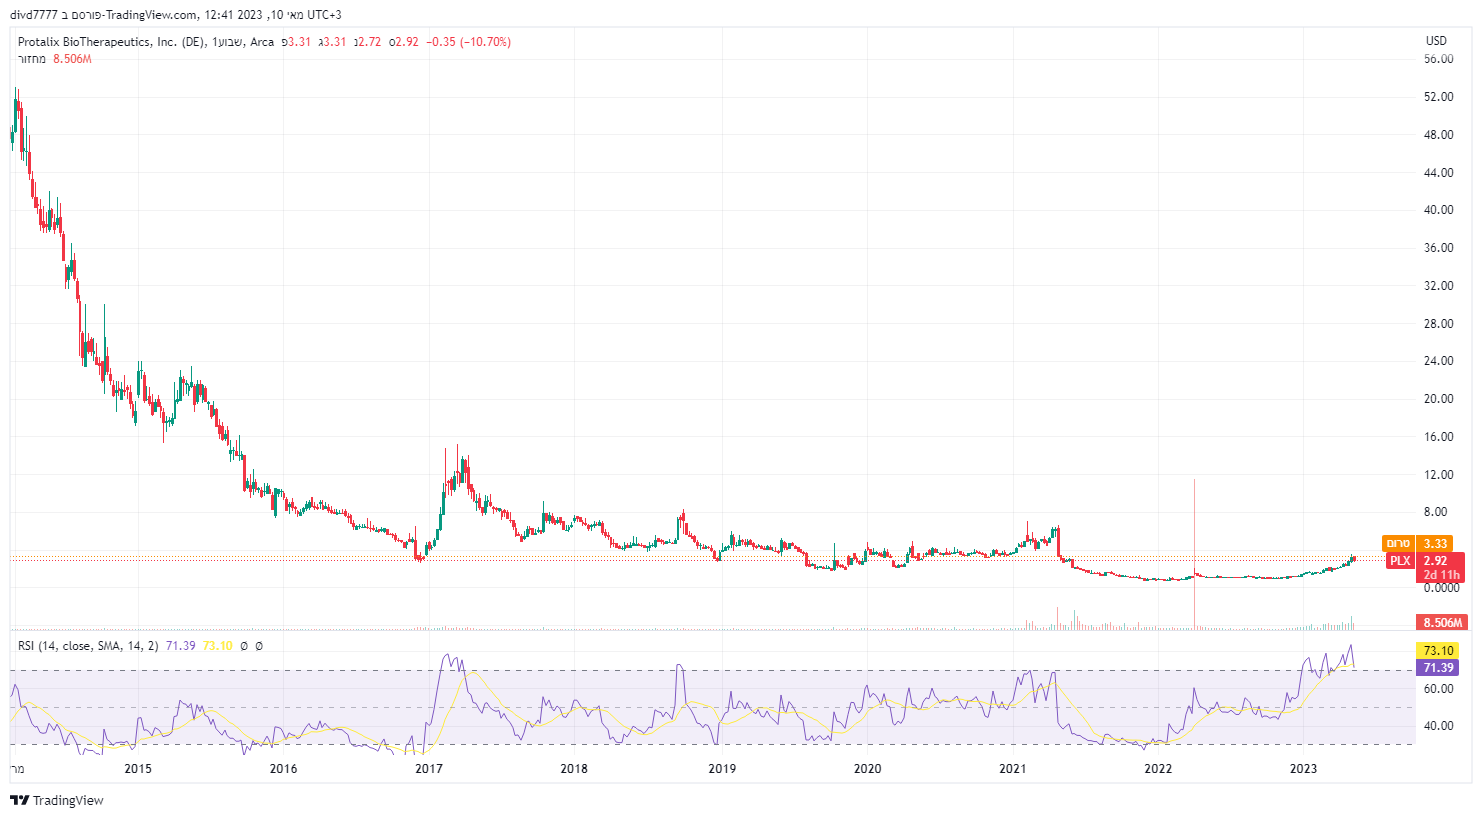Click the 2023 year on time axis
The width and height of the screenshot is (1482, 818).
1303,769
